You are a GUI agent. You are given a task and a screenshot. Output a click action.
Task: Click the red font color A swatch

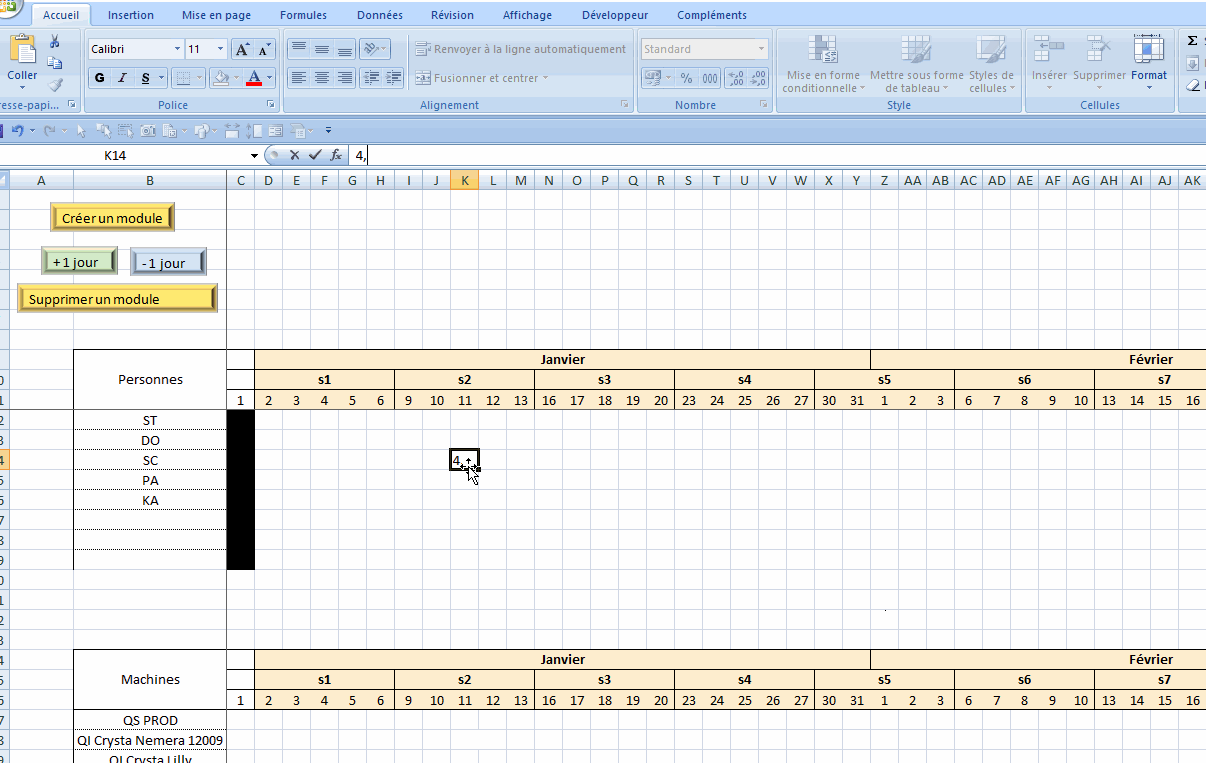click(253, 78)
